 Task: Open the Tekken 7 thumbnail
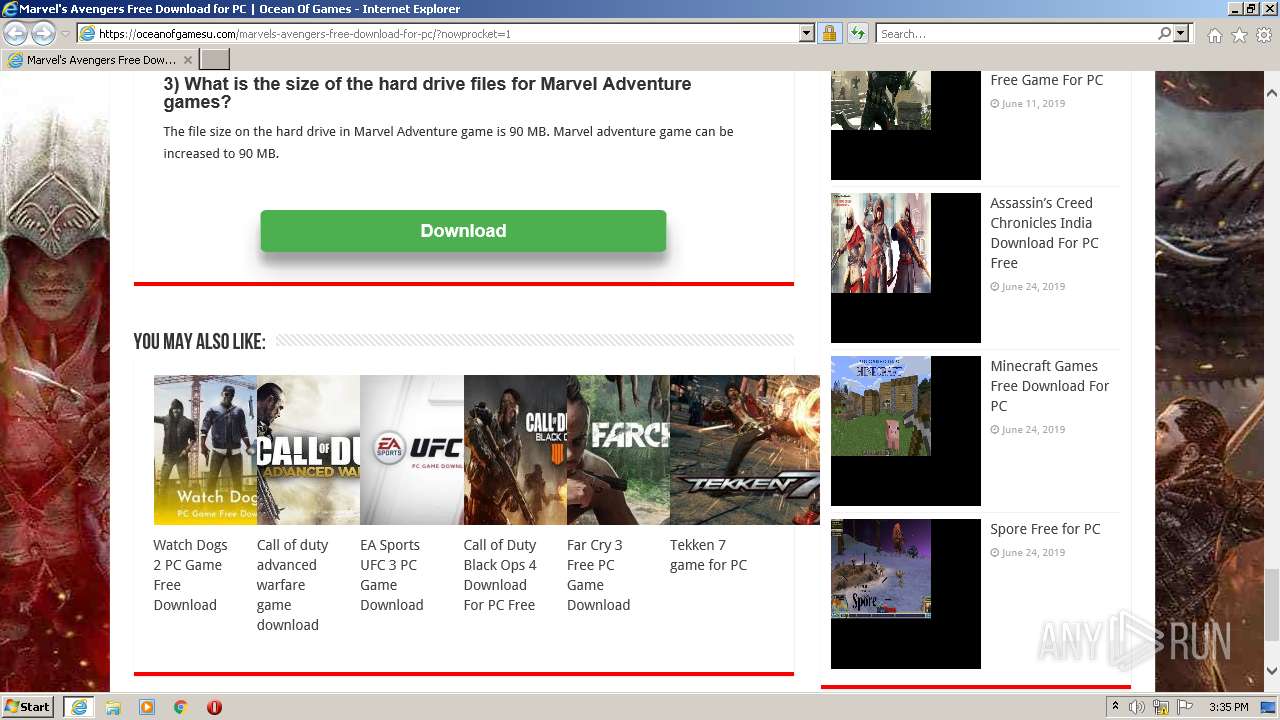tap(744, 450)
